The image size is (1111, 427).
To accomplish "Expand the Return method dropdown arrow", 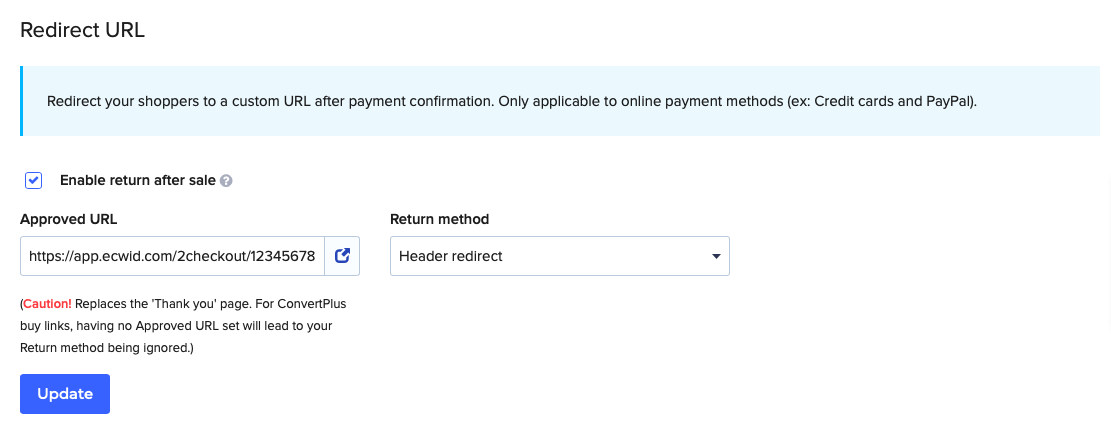I will coord(716,256).
